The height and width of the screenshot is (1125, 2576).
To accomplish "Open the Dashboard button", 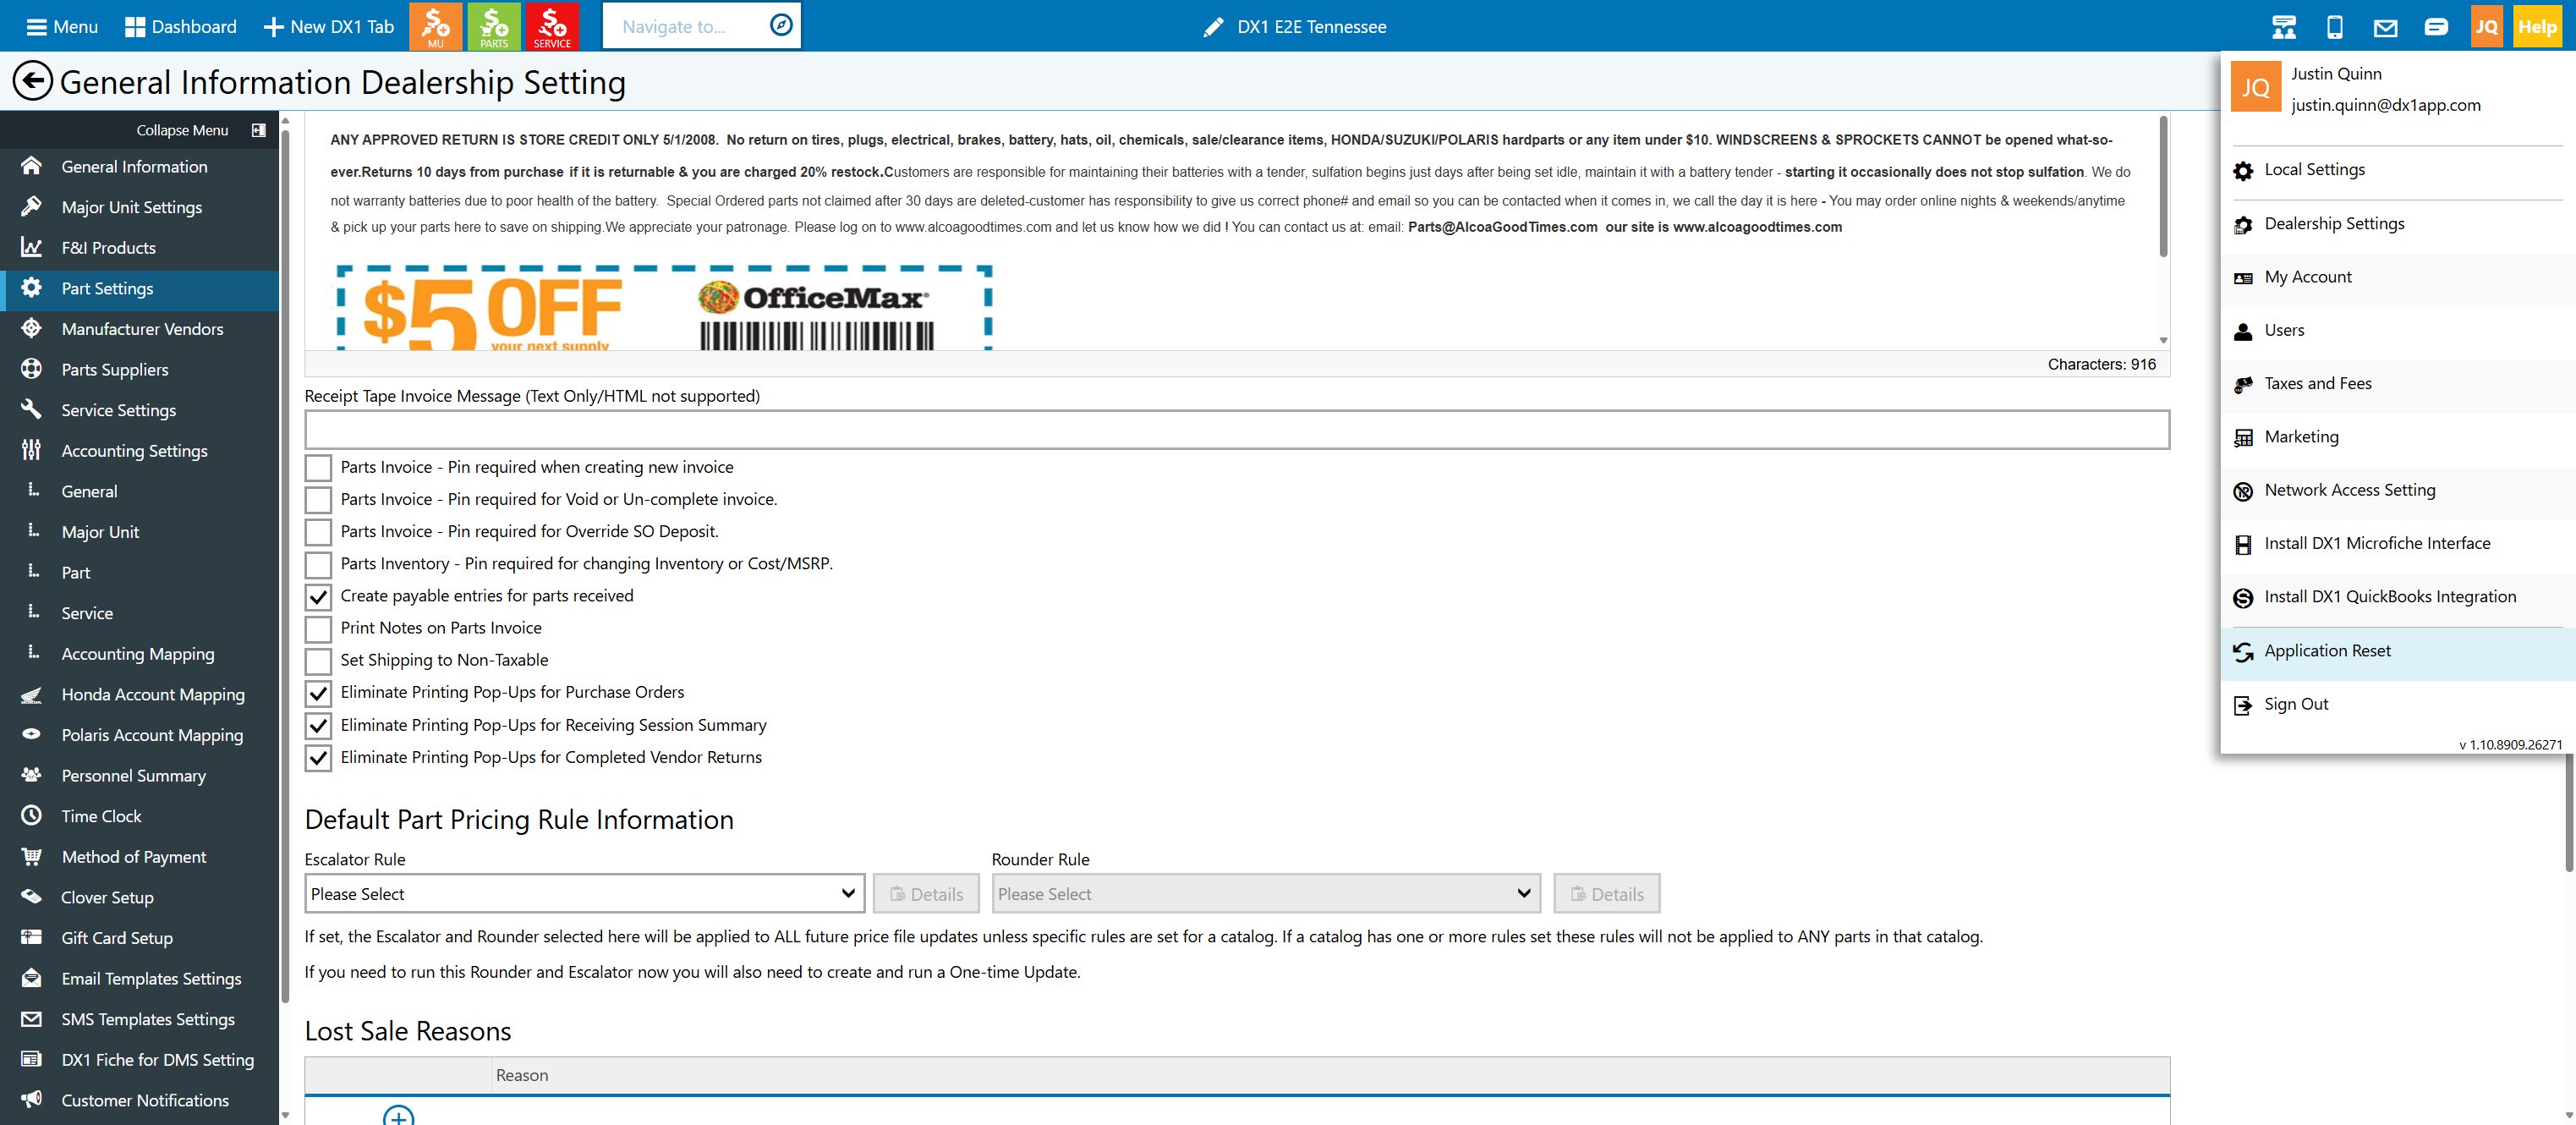I will [x=181, y=26].
